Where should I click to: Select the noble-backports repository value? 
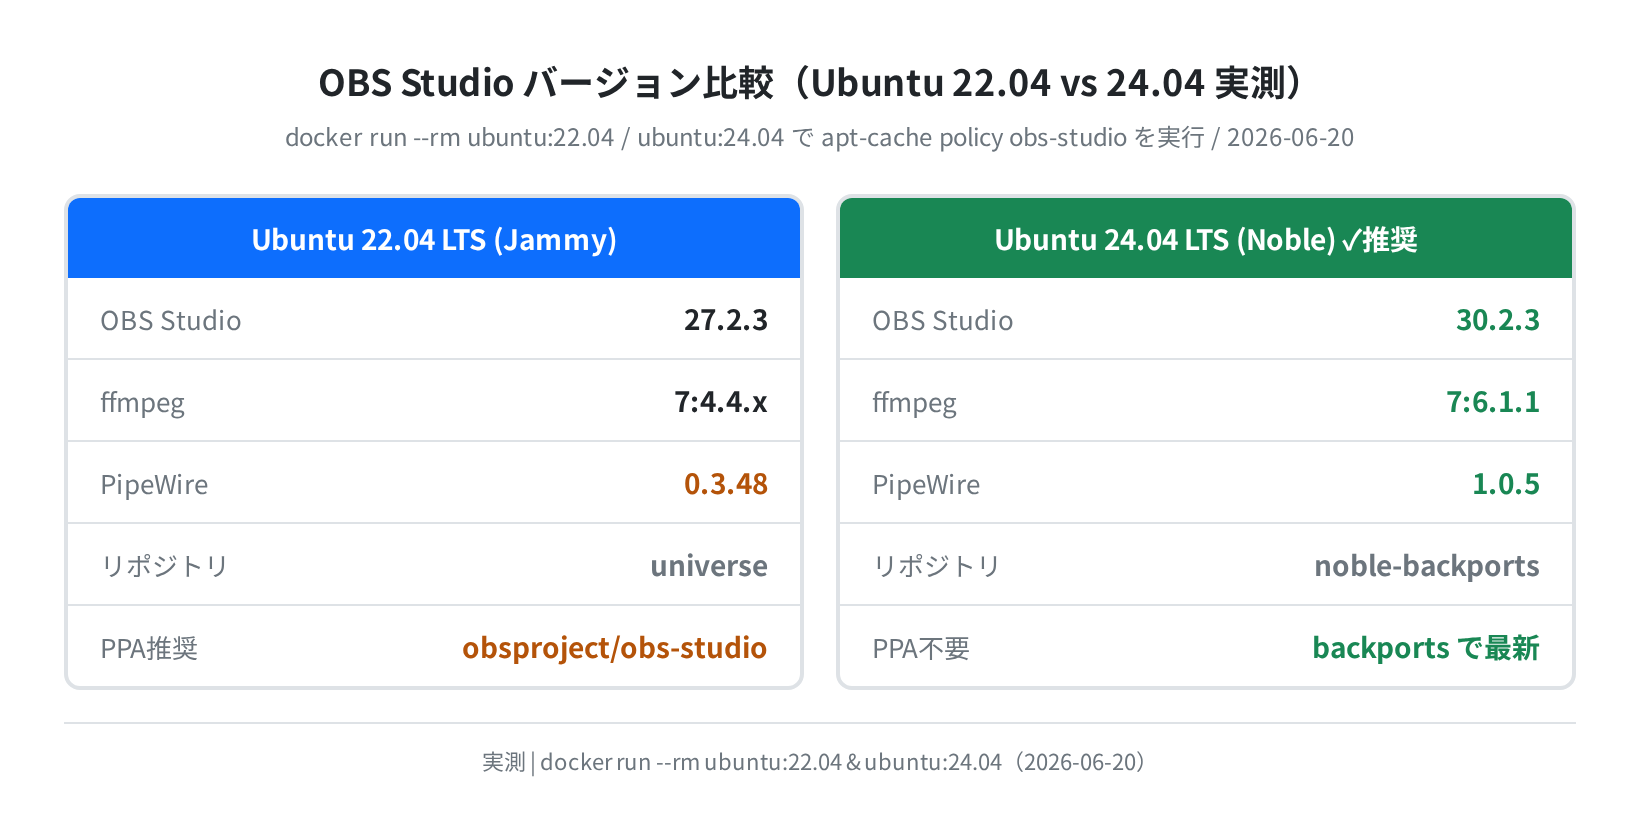tap(1427, 566)
